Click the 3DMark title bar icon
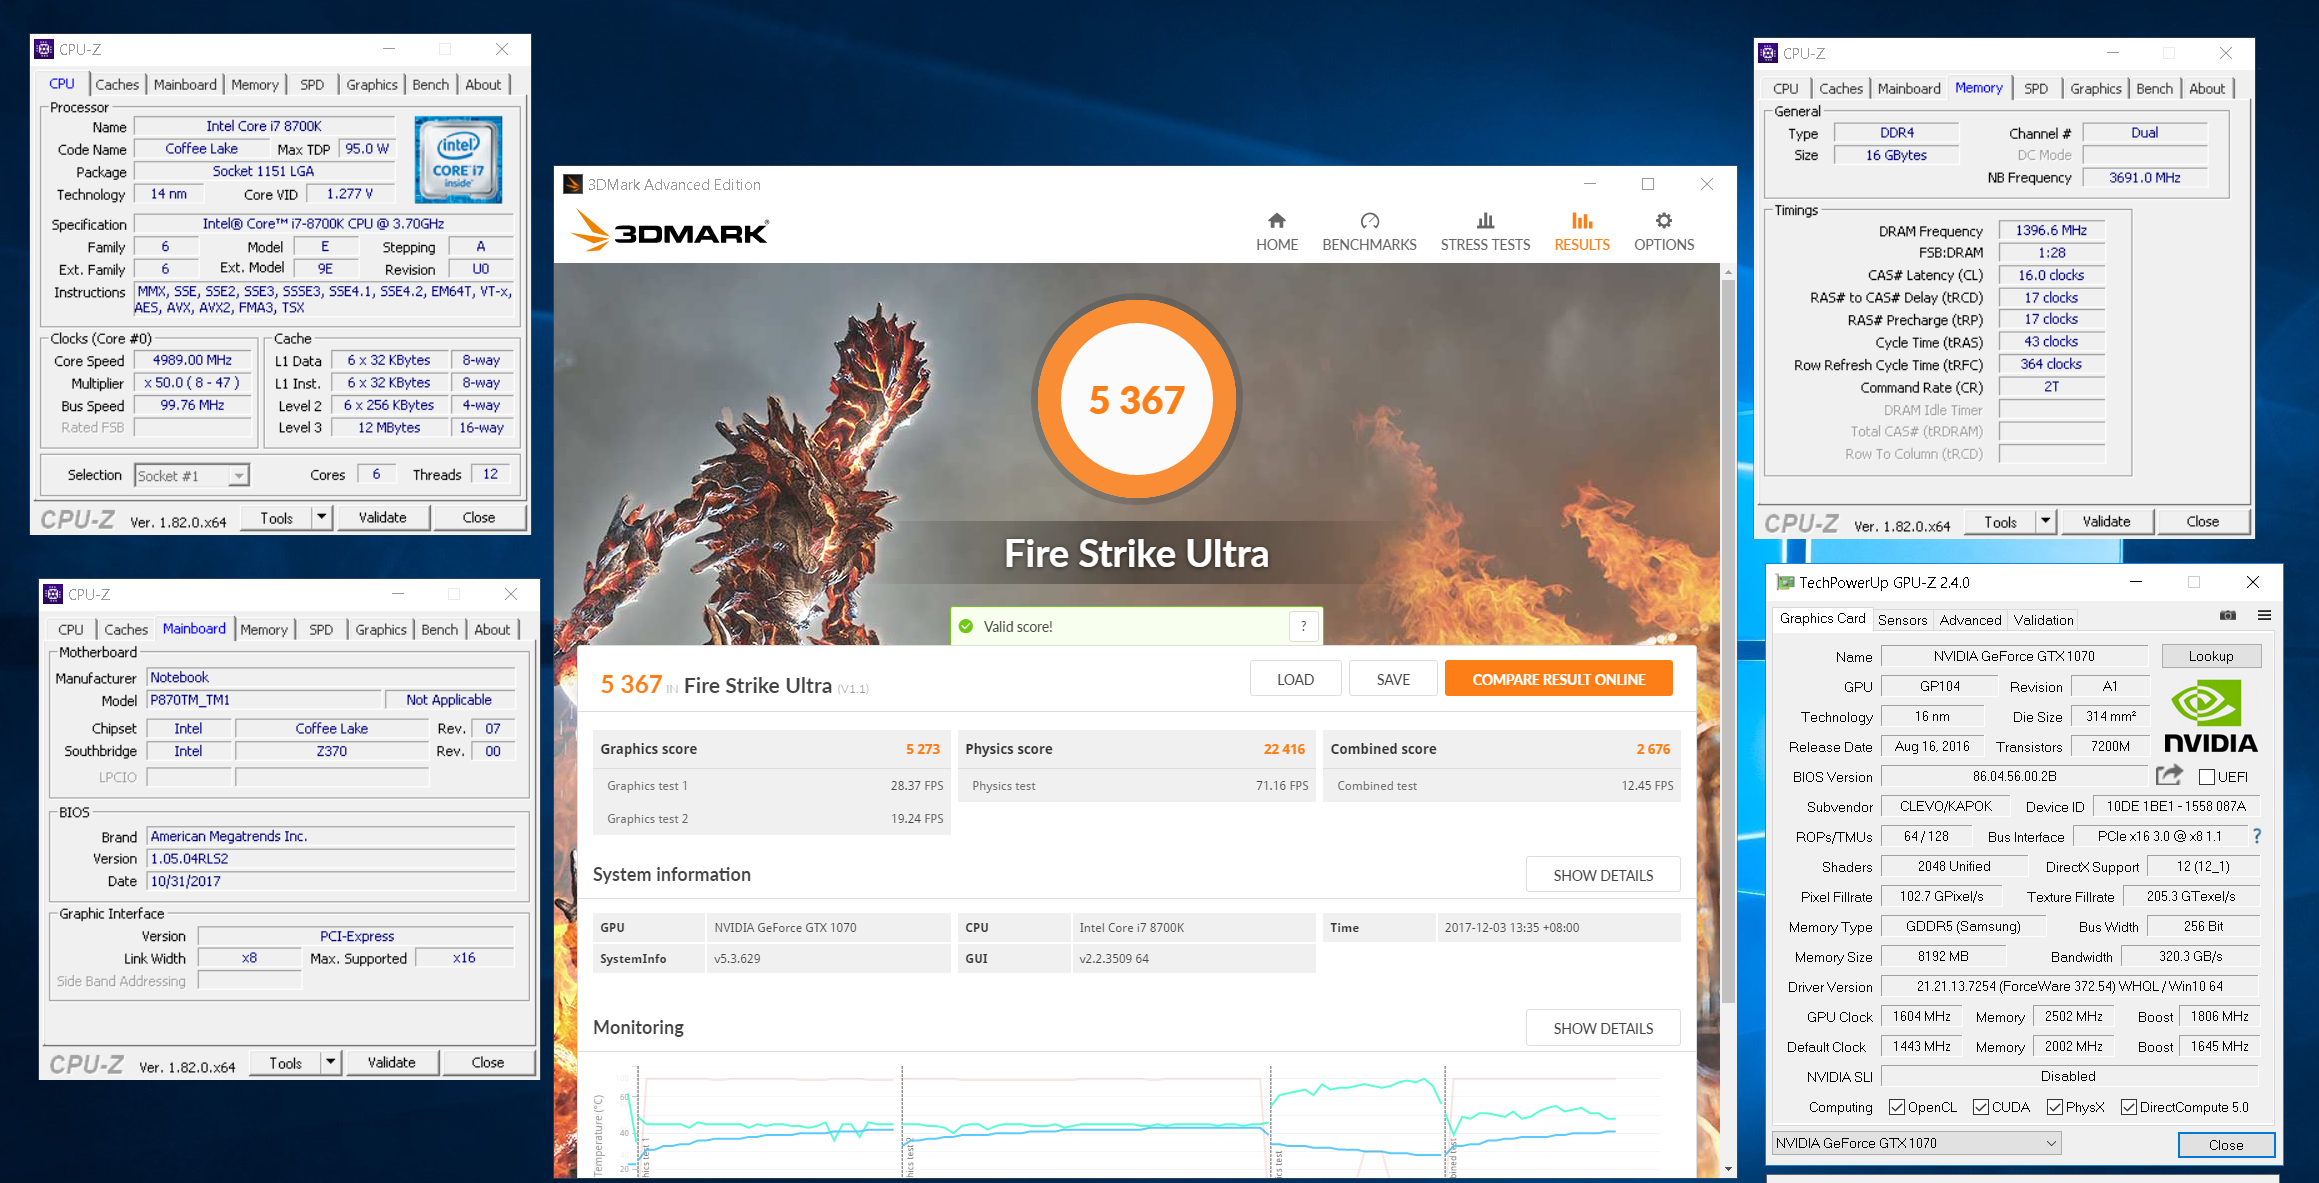This screenshot has width=2319, height=1183. [573, 185]
